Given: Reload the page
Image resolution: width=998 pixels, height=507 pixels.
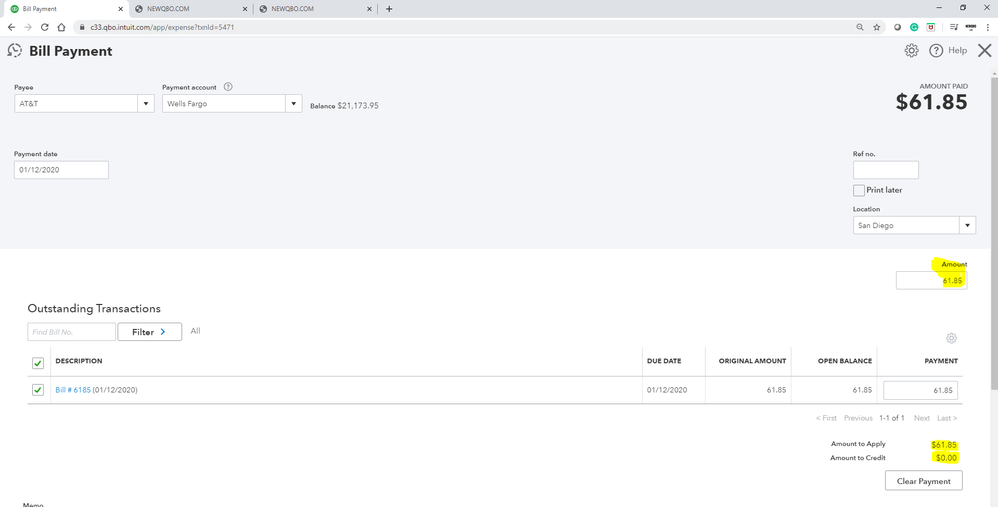Looking at the screenshot, I should click(45, 27).
